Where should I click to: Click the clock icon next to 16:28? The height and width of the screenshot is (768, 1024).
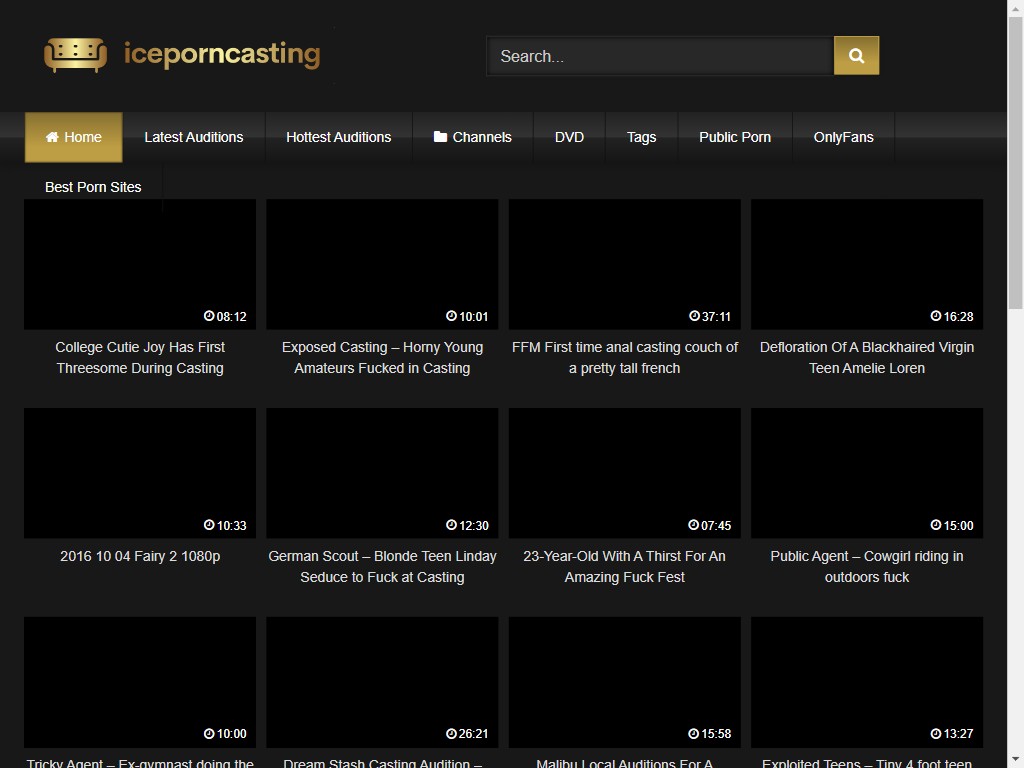click(x=936, y=316)
